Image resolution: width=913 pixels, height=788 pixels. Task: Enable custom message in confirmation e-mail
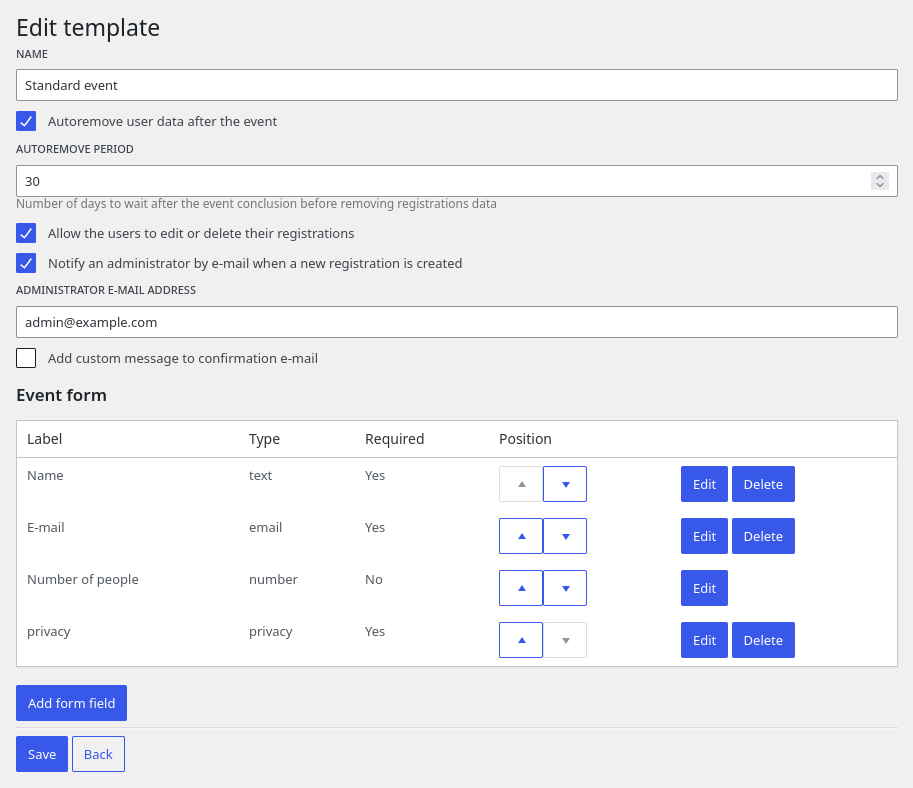[x=26, y=358]
